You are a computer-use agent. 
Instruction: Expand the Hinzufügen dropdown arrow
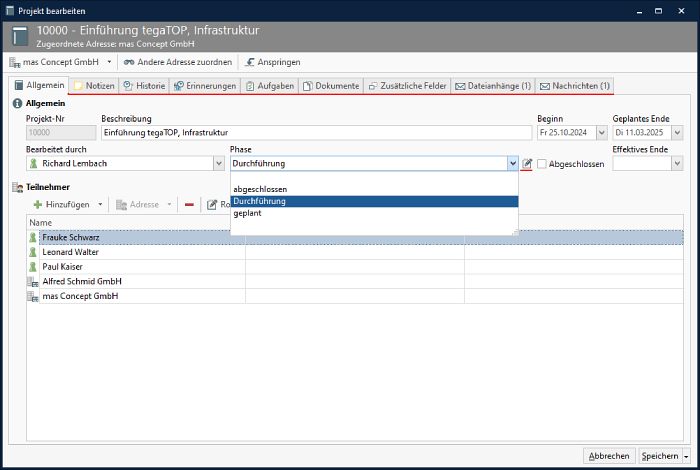100,204
